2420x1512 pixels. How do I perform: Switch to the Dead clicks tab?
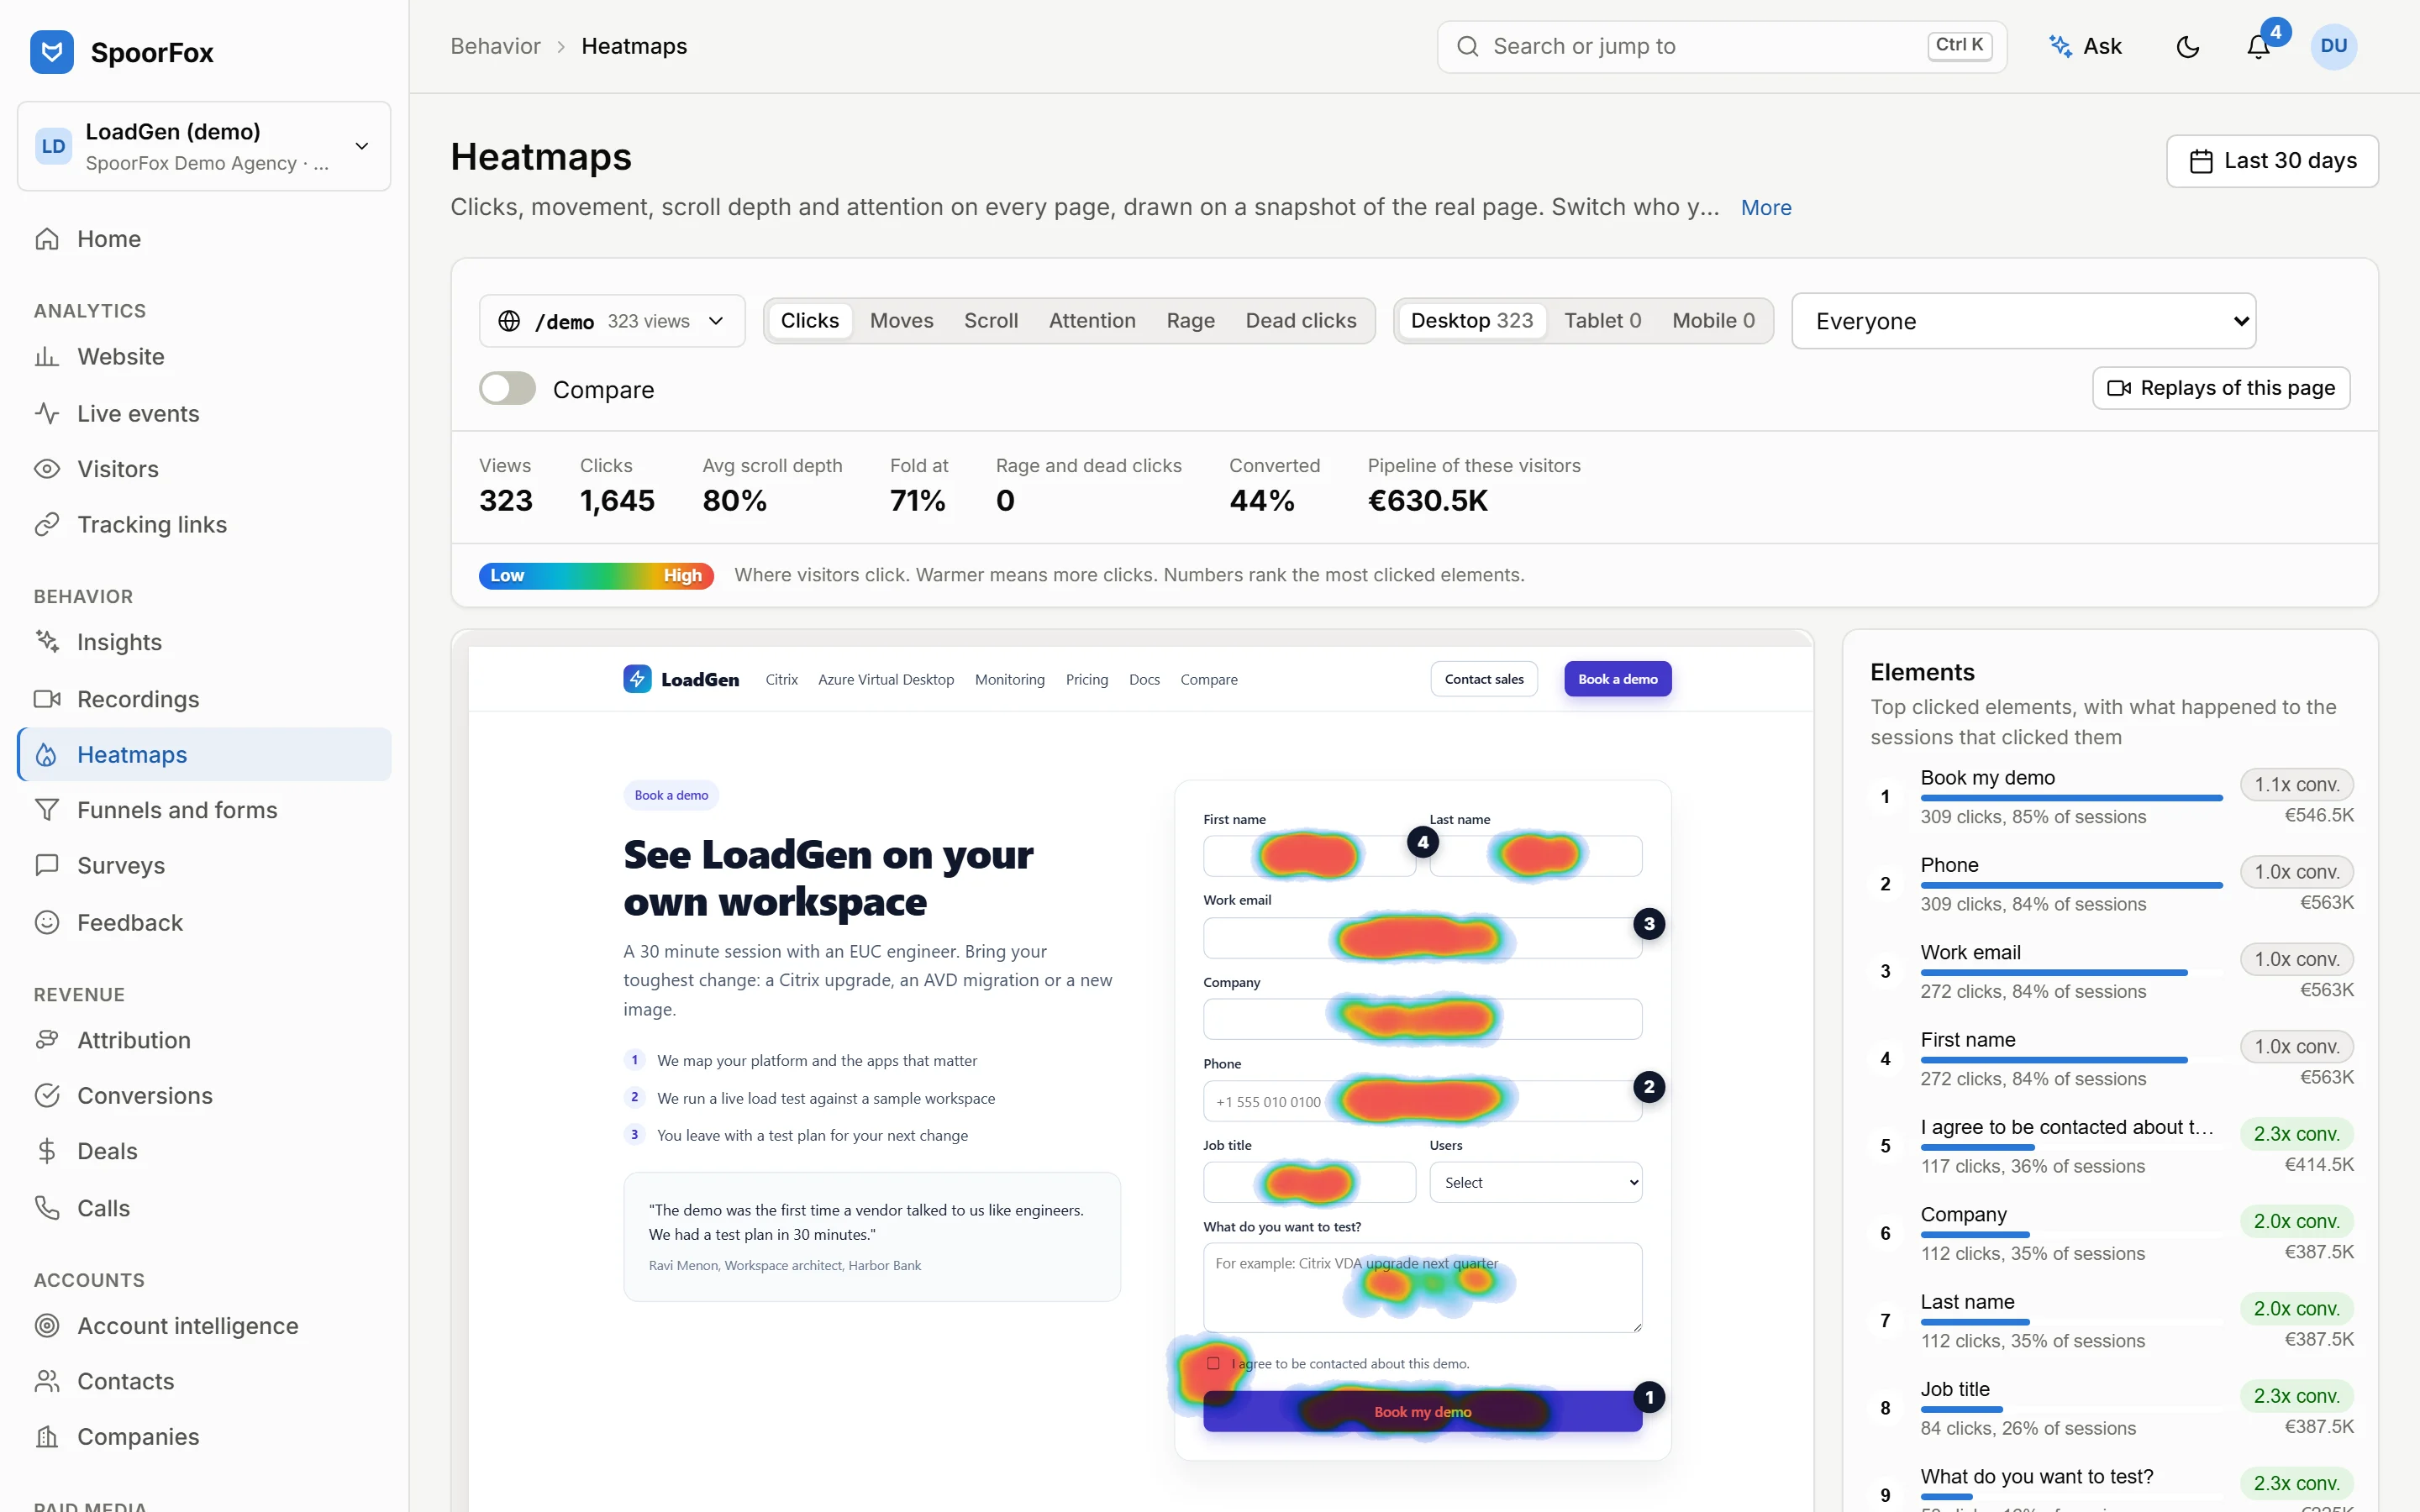(x=1301, y=321)
